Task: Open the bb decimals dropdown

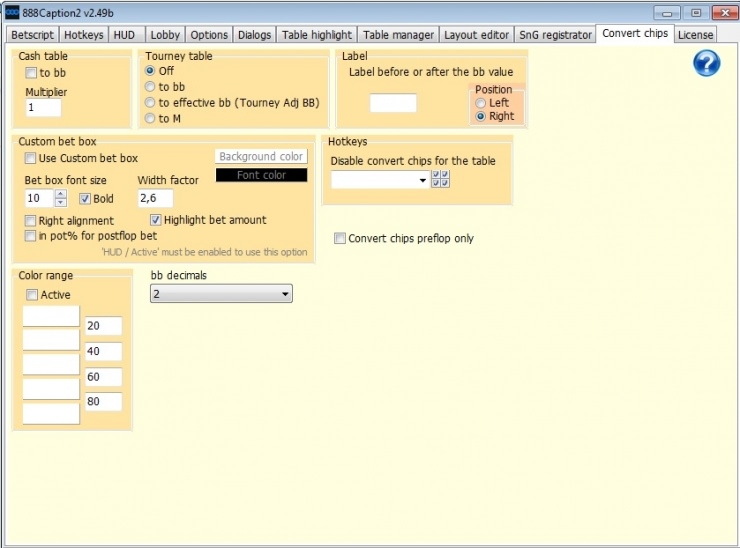Action: point(221,294)
